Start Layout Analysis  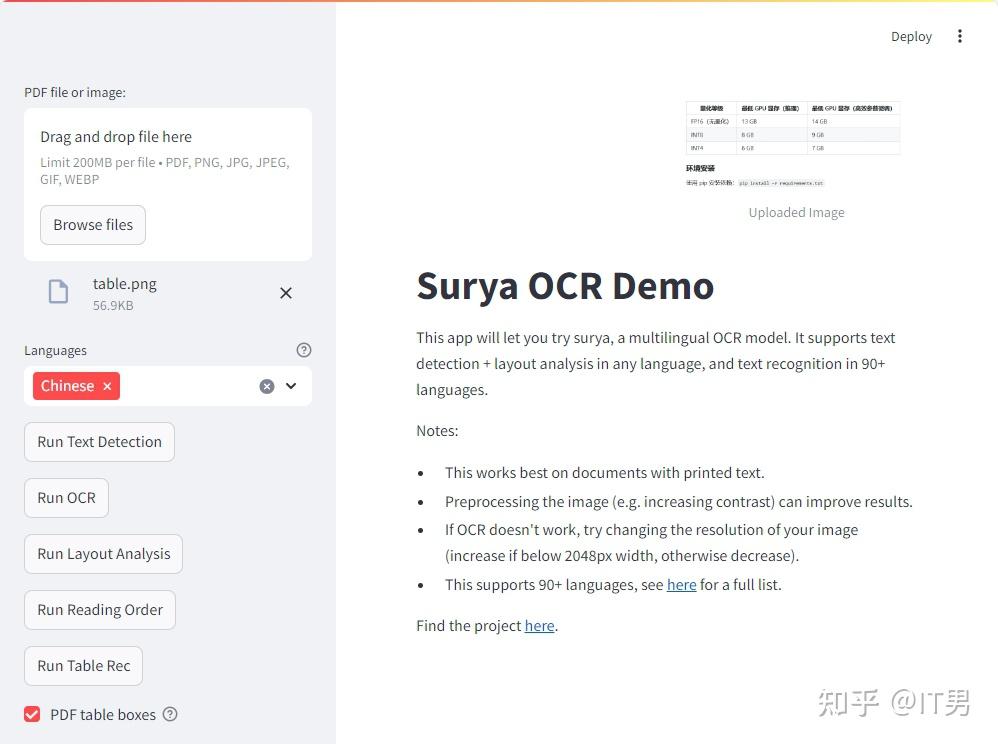point(102,553)
